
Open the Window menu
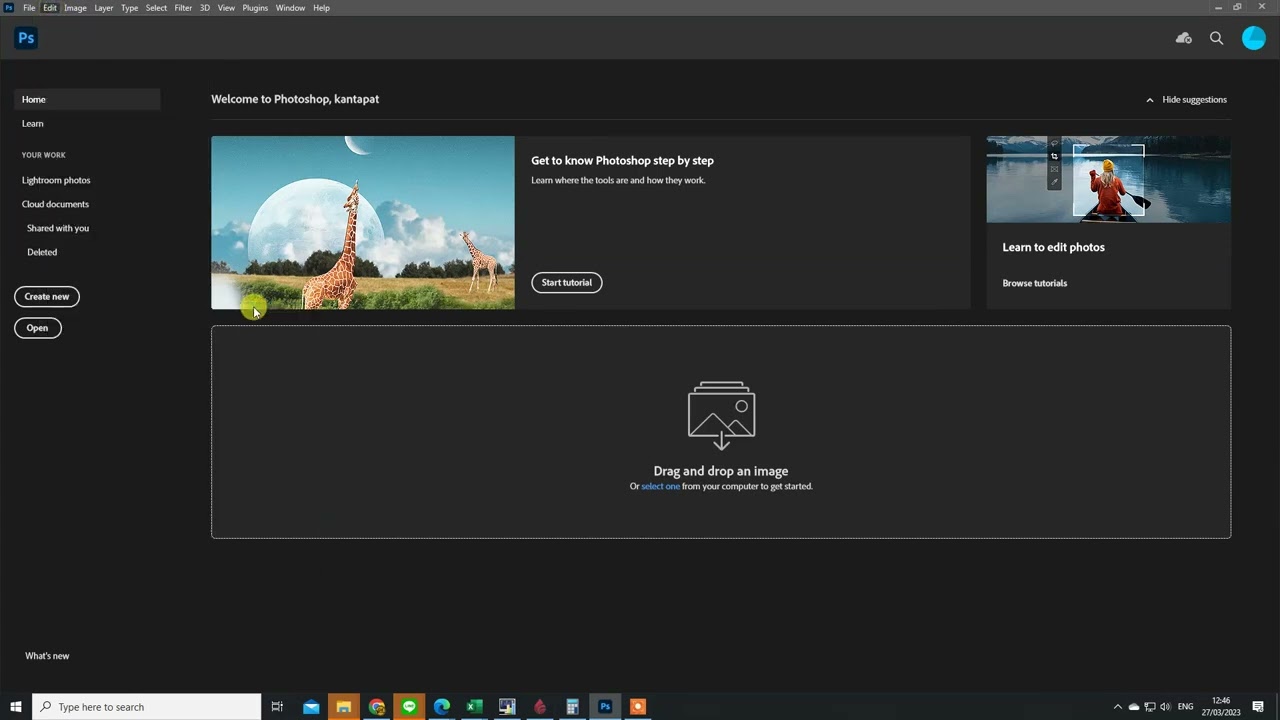290,8
